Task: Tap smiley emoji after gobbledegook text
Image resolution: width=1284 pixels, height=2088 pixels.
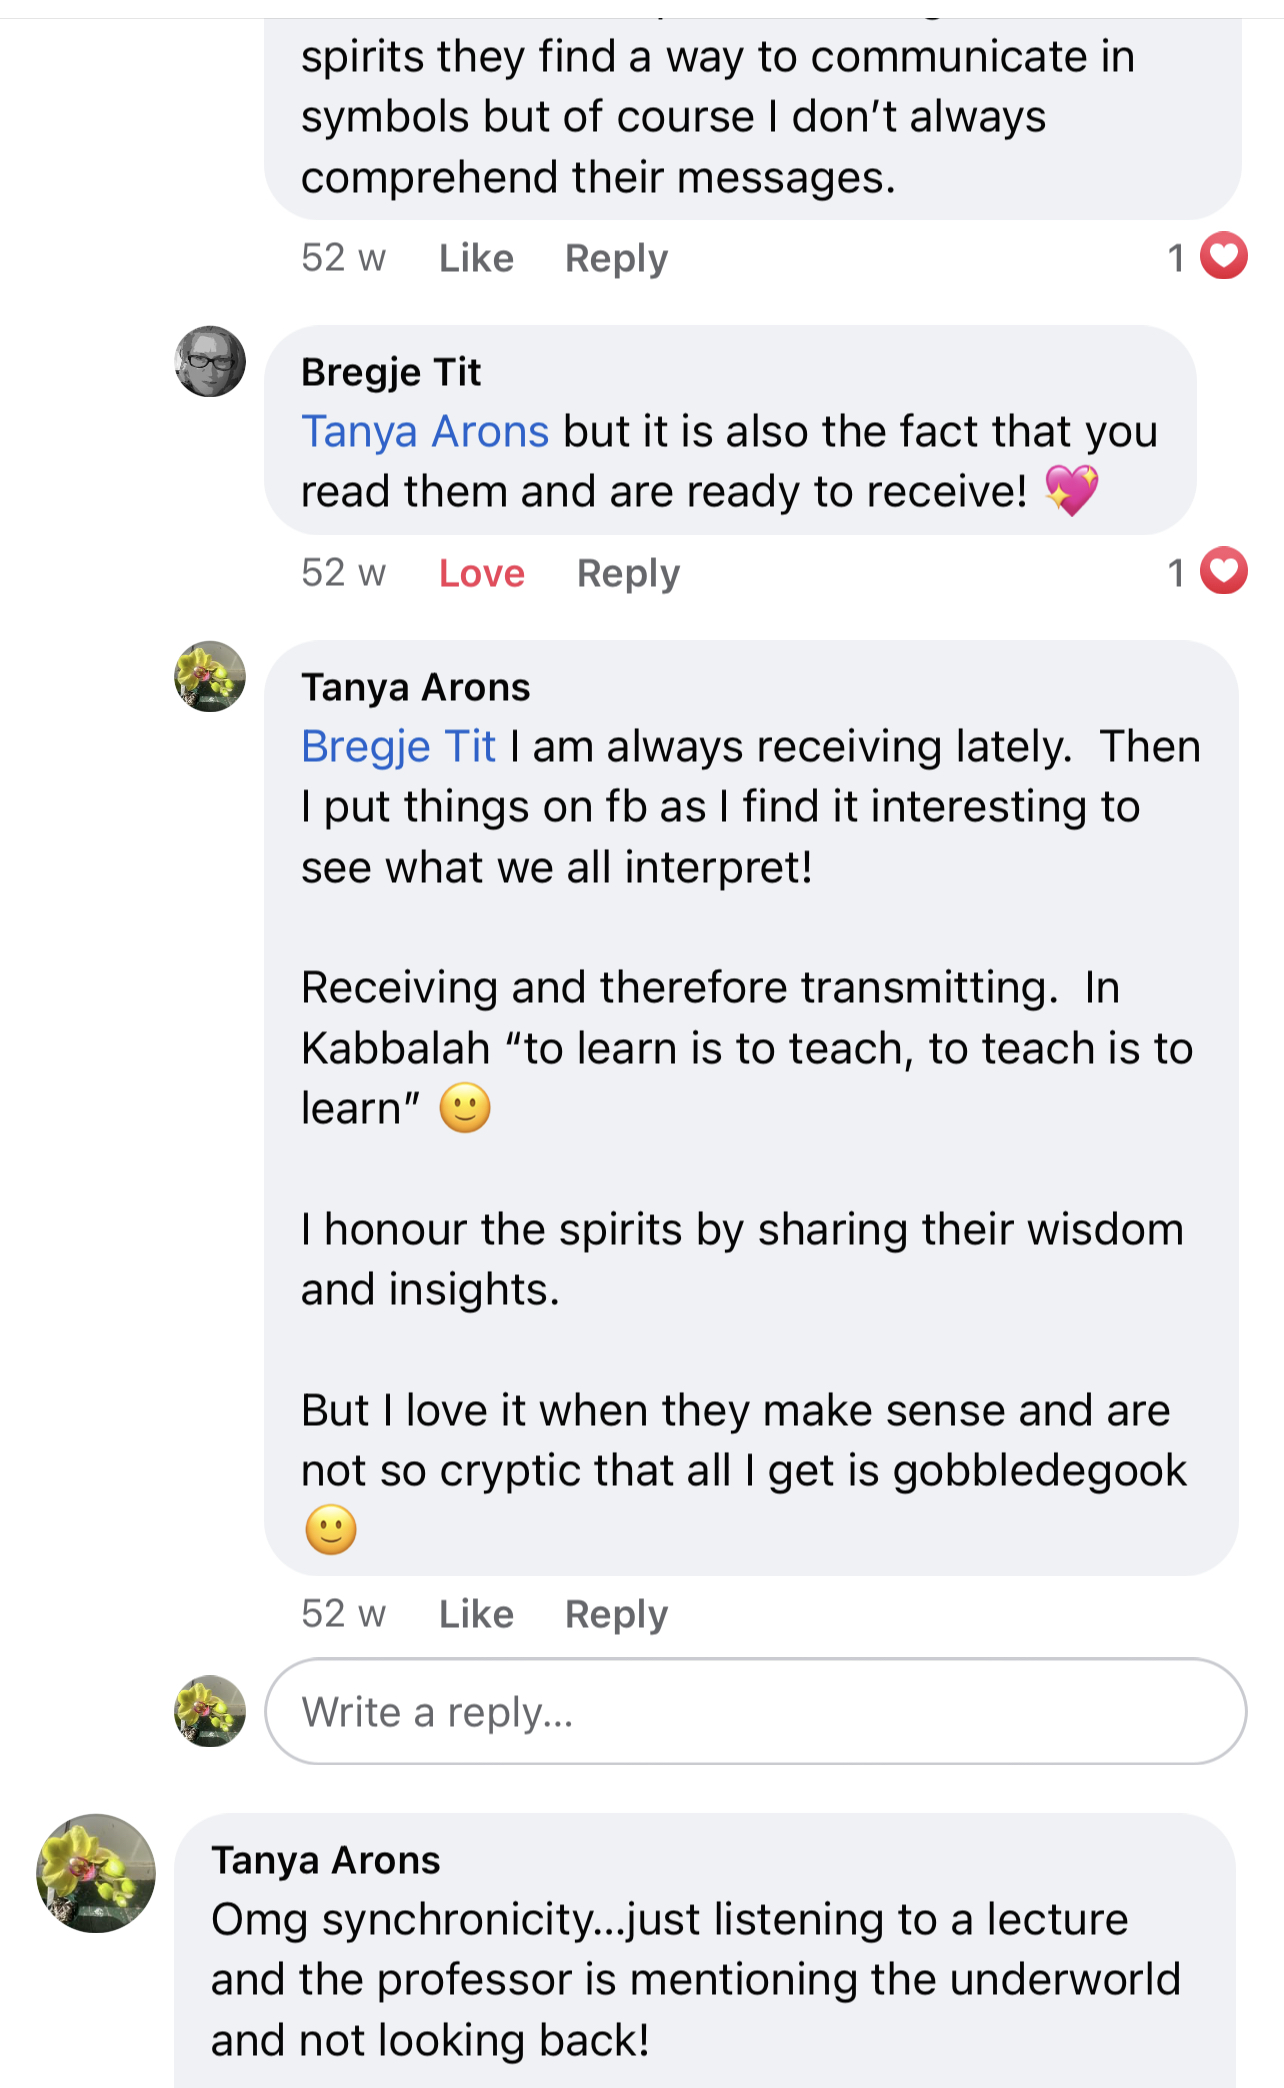Action: coord(331,1530)
